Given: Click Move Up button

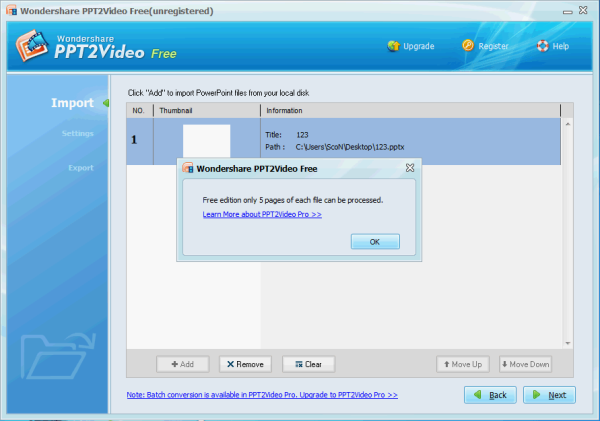Looking at the screenshot, I should (x=463, y=364).
